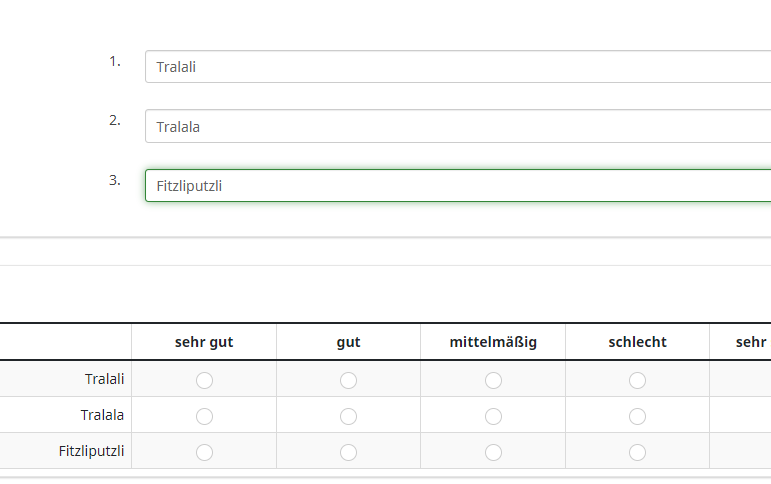Click the 'gut' column header
Viewport: 771px width, 484px height.
348,342
